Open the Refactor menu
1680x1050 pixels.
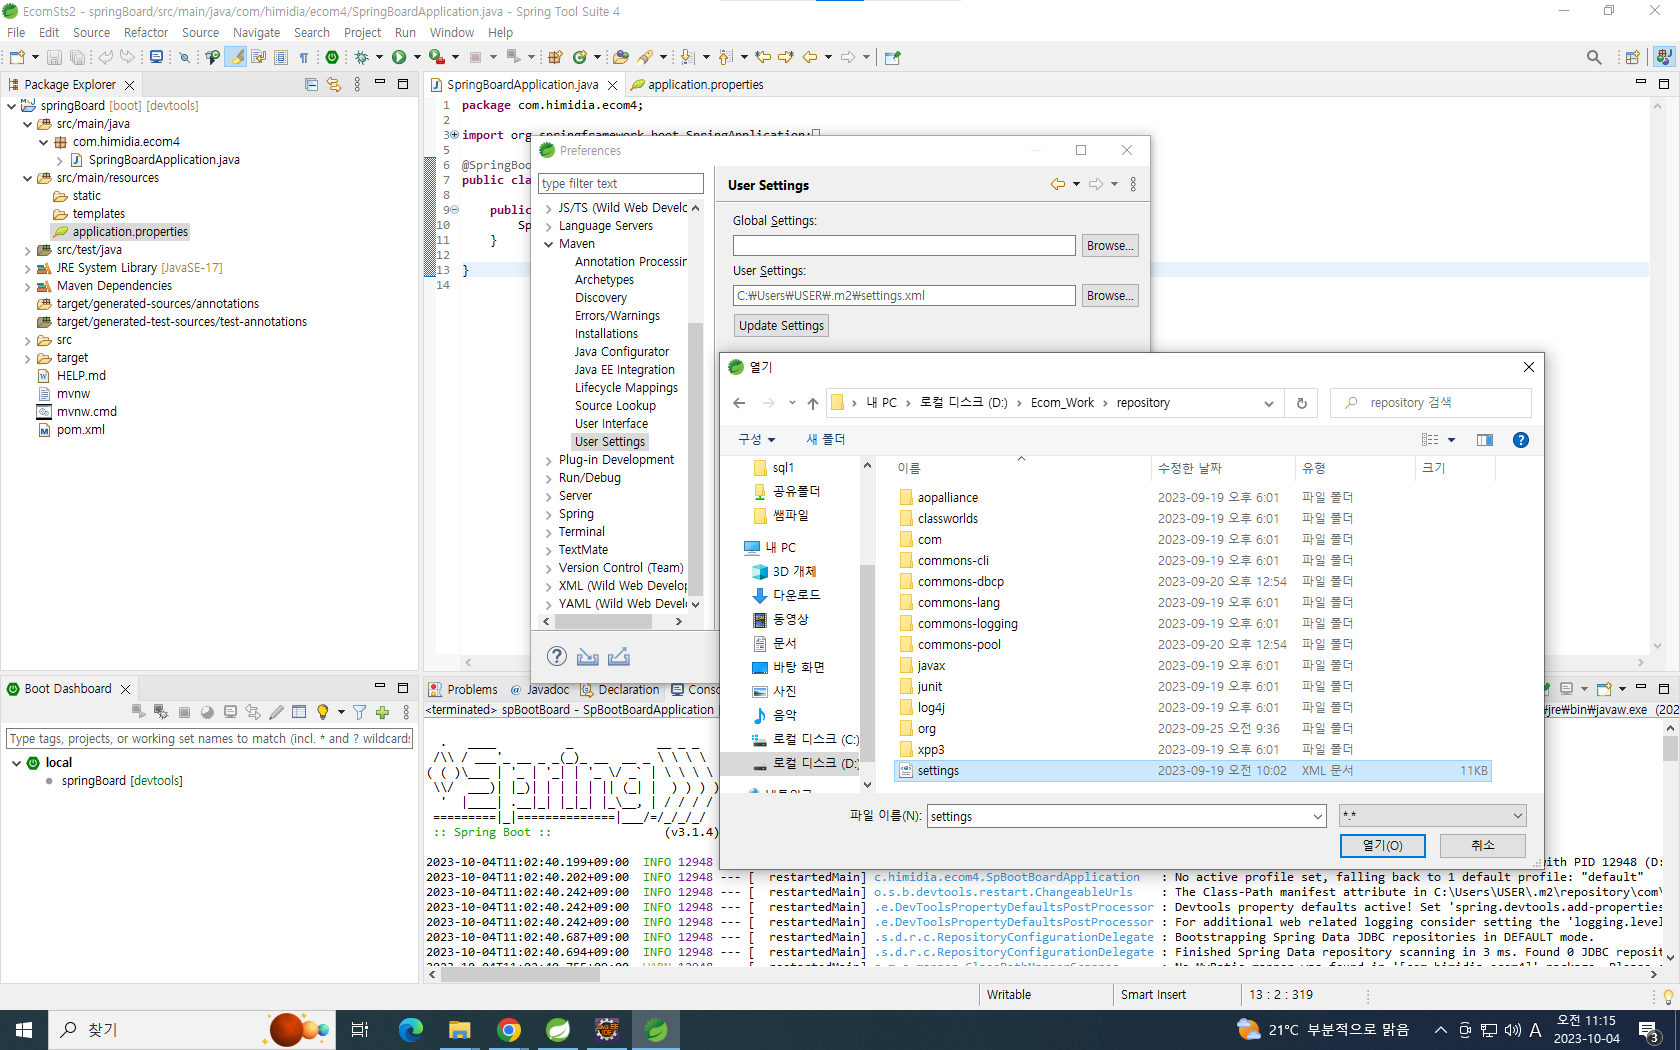click(146, 33)
